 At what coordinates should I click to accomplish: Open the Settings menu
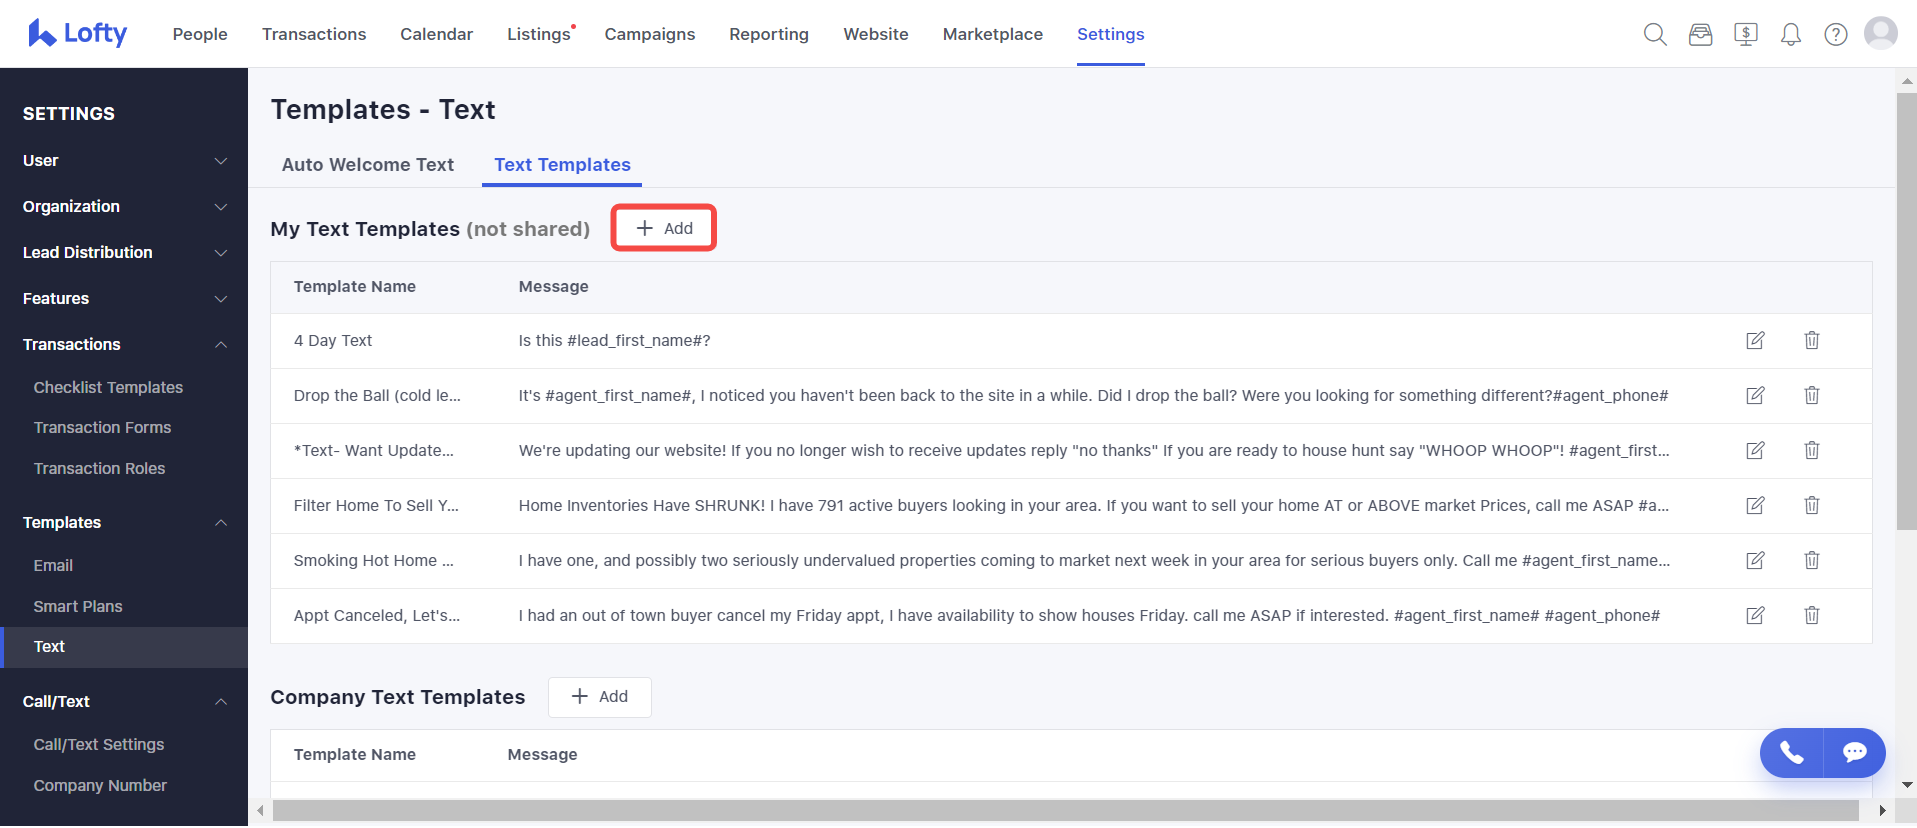tap(1111, 34)
